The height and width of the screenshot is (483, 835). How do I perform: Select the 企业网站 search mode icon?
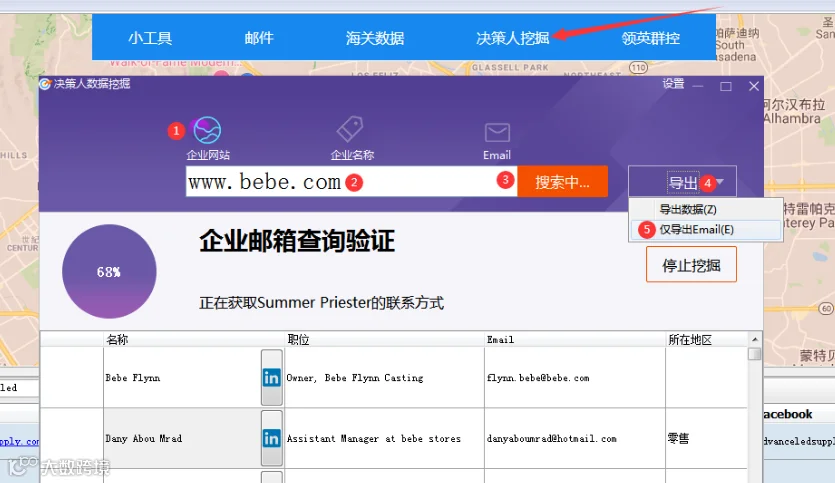coord(207,130)
